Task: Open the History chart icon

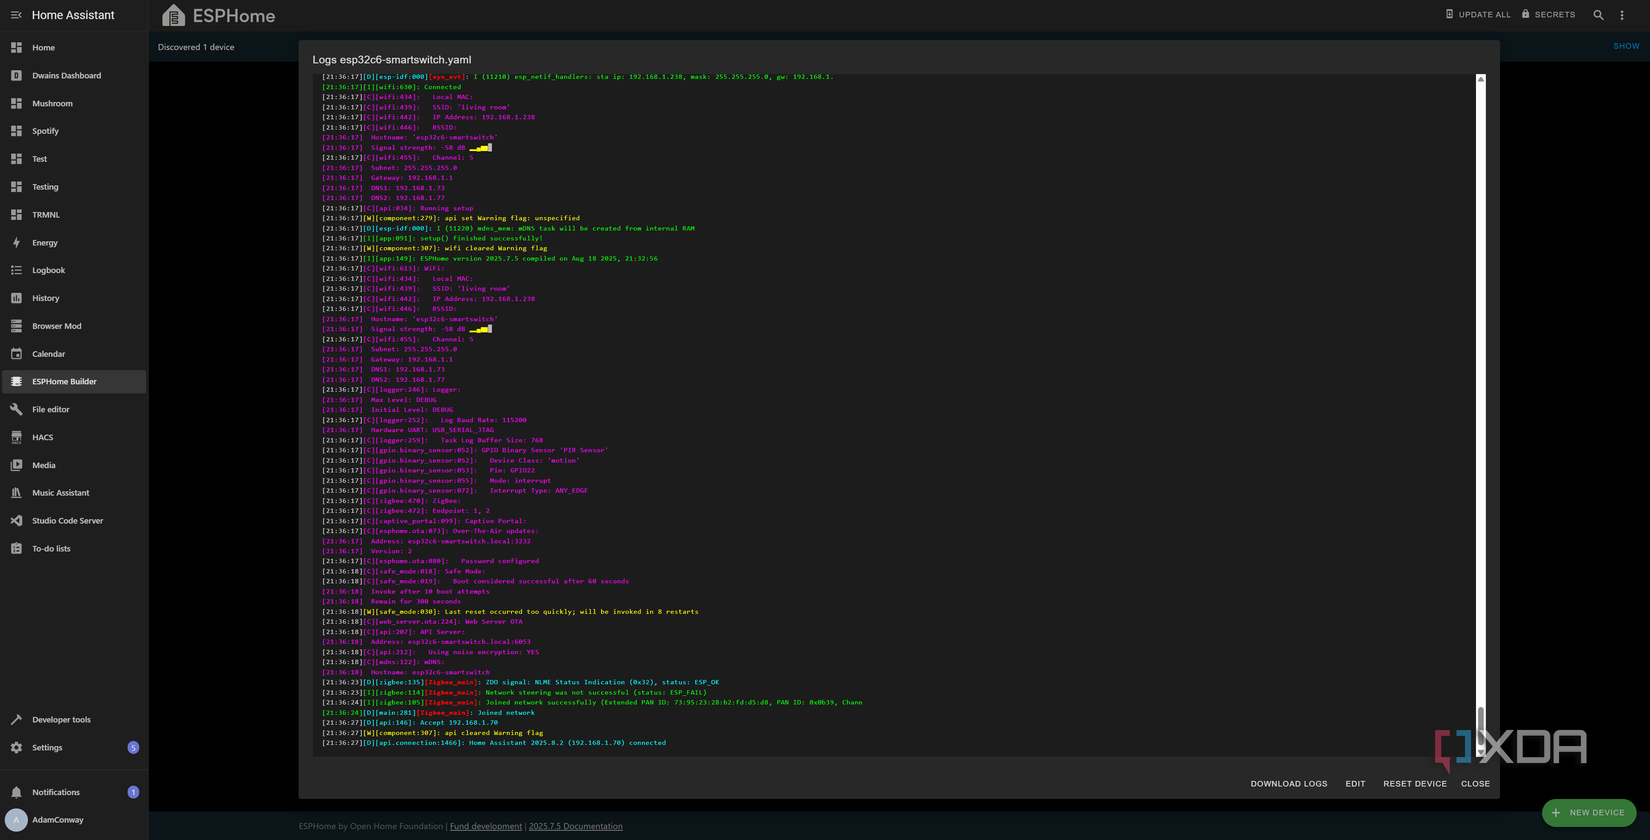Action: 16,298
